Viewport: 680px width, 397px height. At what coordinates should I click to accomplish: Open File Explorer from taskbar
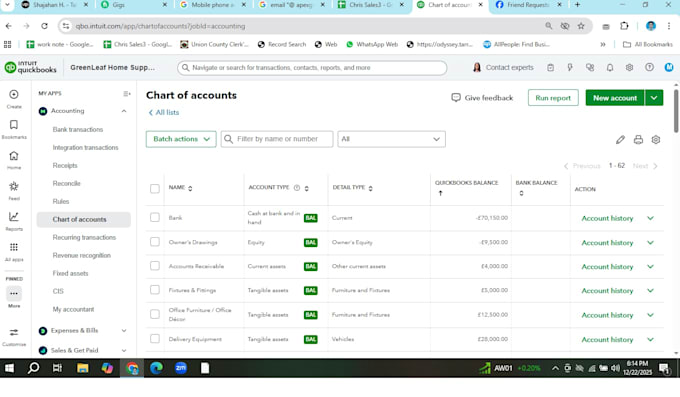(x=82, y=368)
